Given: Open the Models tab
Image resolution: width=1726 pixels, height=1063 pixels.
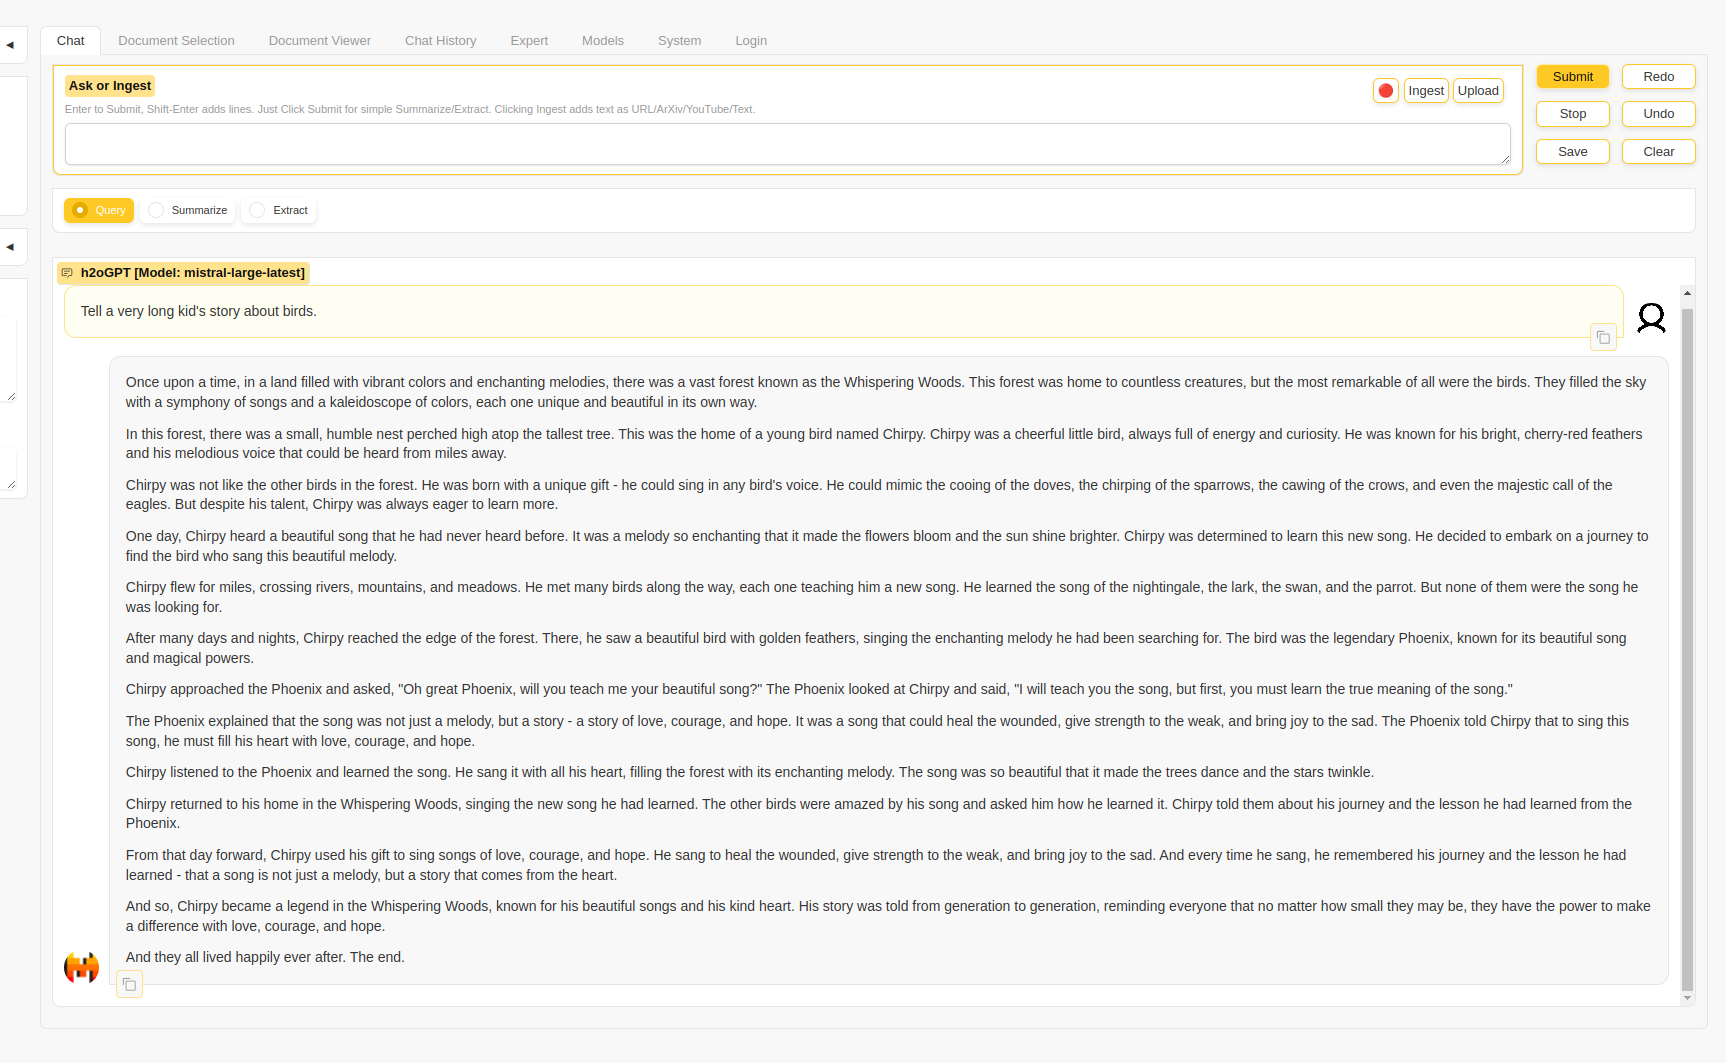Looking at the screenshot, I should coord(602,41).
